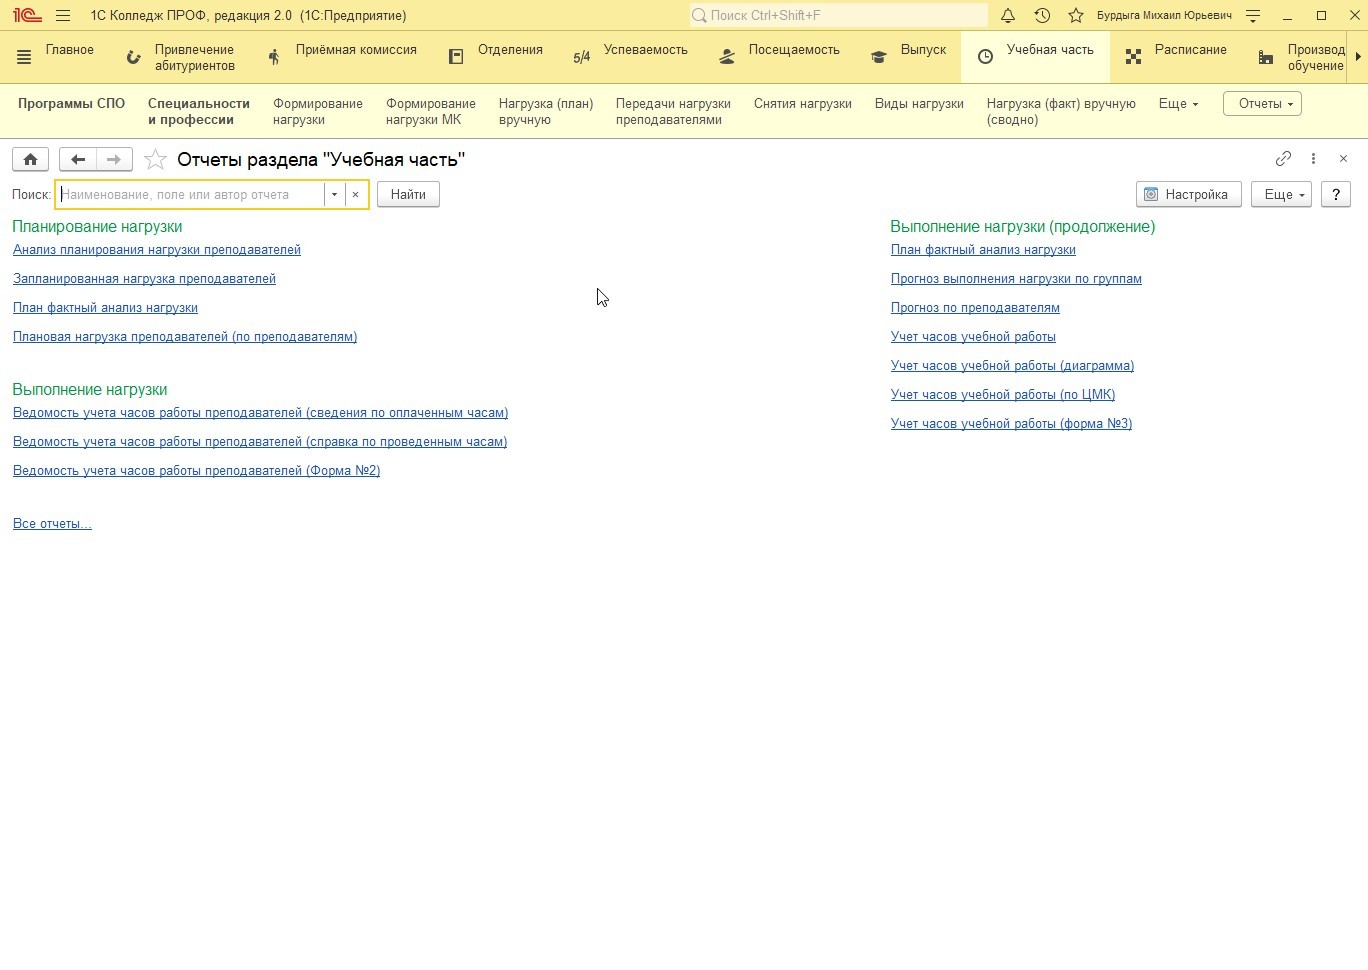
Task: Open the 1C main menu hamburger icon
Action: (x=63, y=16)
